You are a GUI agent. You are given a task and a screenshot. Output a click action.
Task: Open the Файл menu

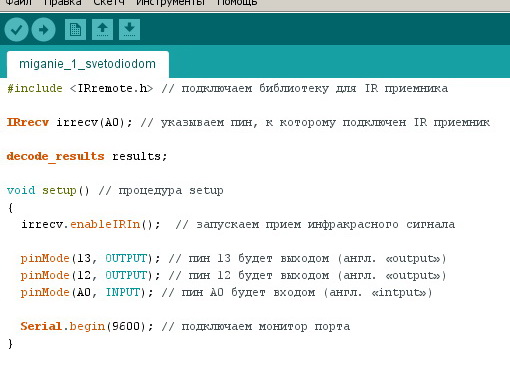click(19, 3)
